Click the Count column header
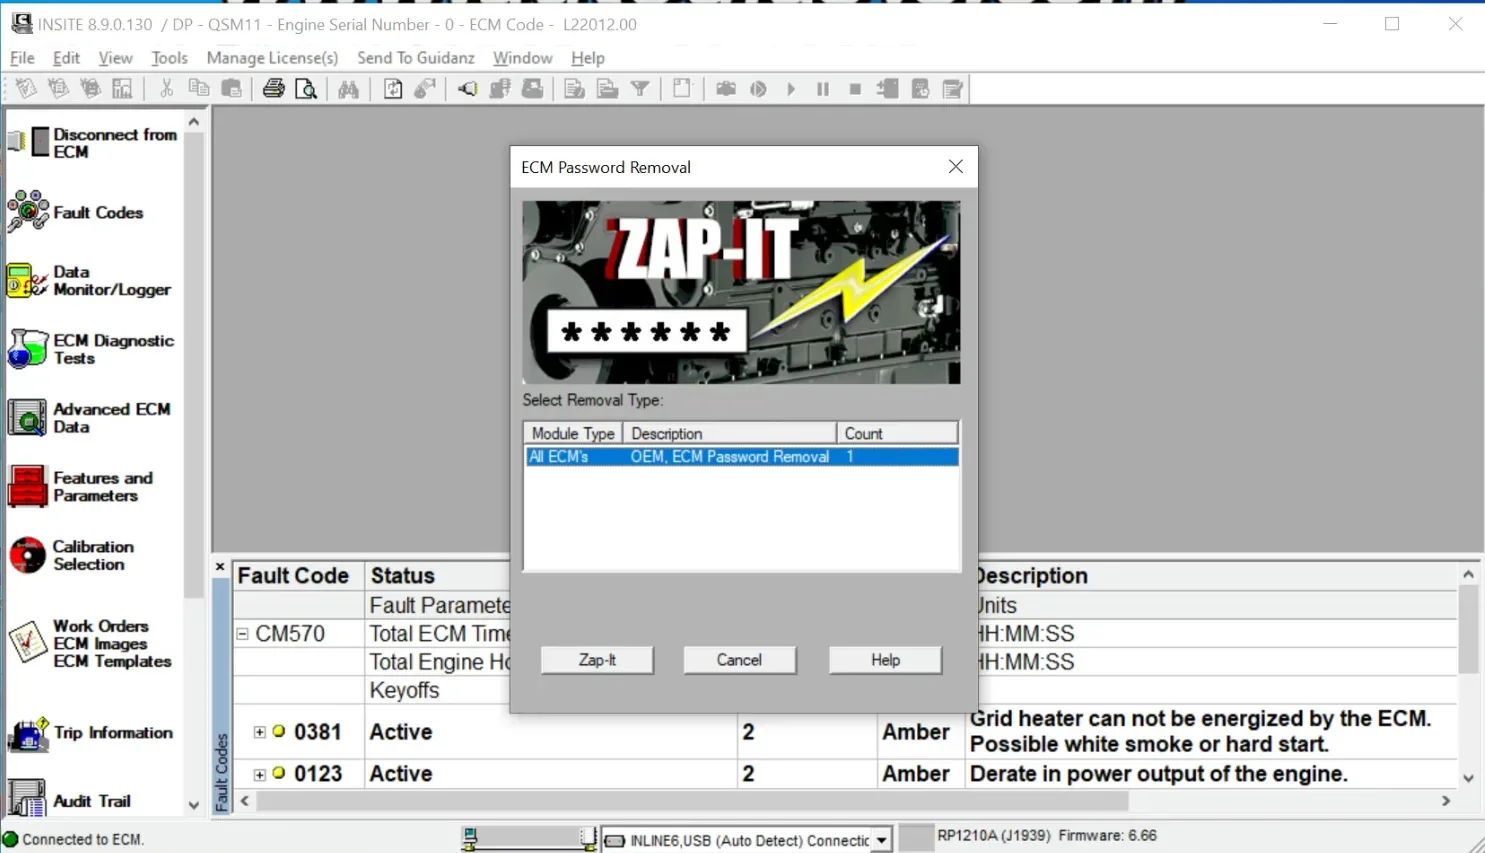 [x=897, y=433]
